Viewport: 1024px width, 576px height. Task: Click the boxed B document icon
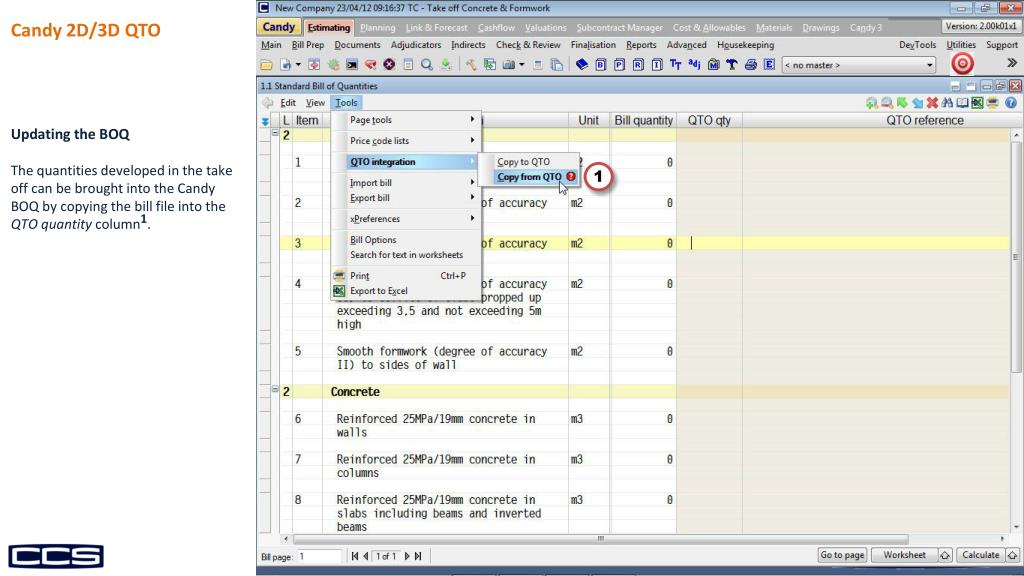[x=601, y=65]
